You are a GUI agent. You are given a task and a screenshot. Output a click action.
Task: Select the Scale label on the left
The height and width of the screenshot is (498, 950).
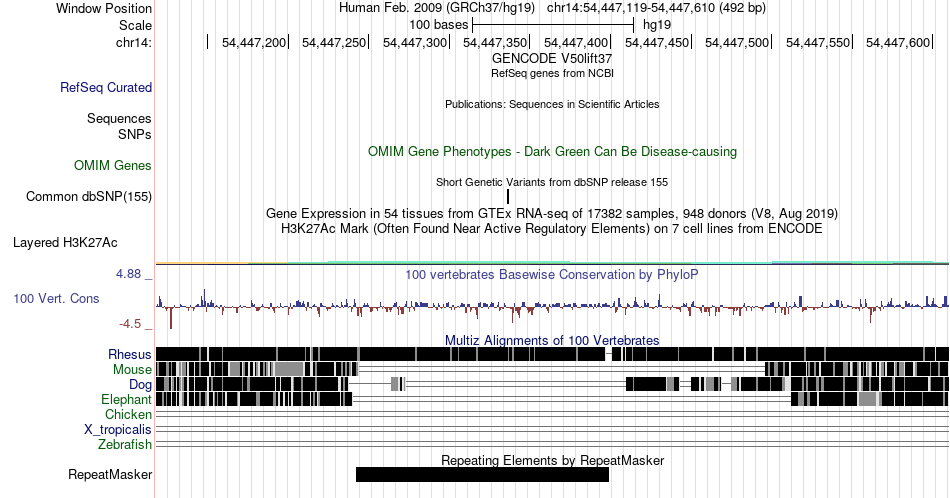(x=135, y=25)
